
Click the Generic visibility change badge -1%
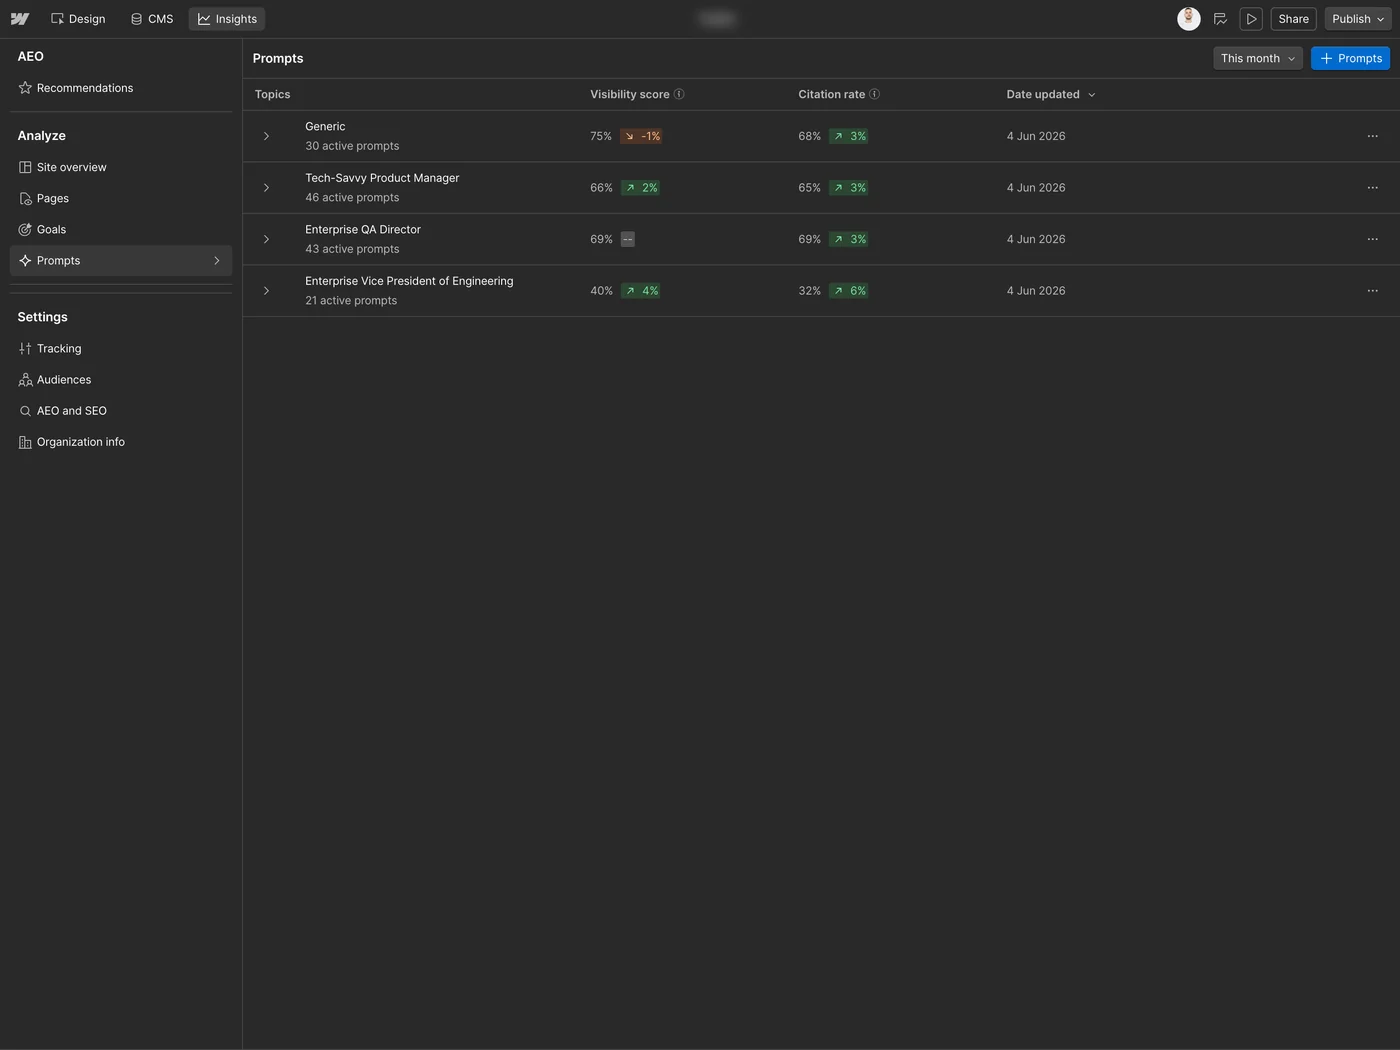tap(641, 136)
